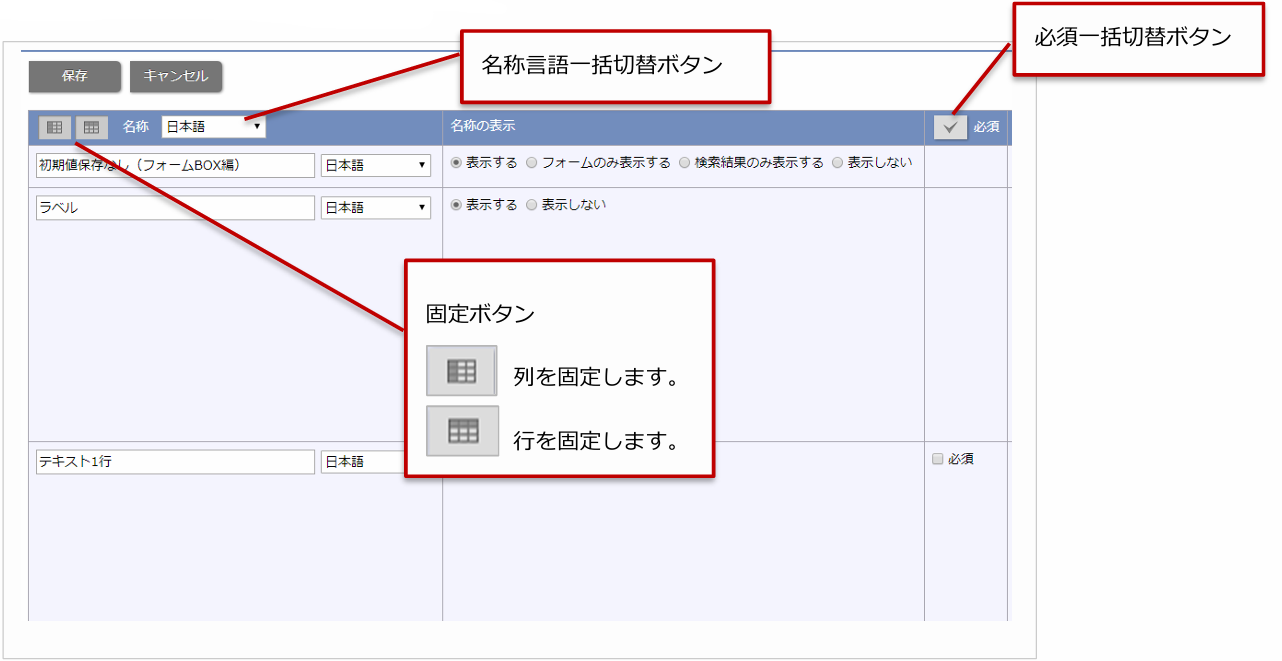Click the 初期値保存なし name input field
This screenshot has height=661, width=1282.
175,165
